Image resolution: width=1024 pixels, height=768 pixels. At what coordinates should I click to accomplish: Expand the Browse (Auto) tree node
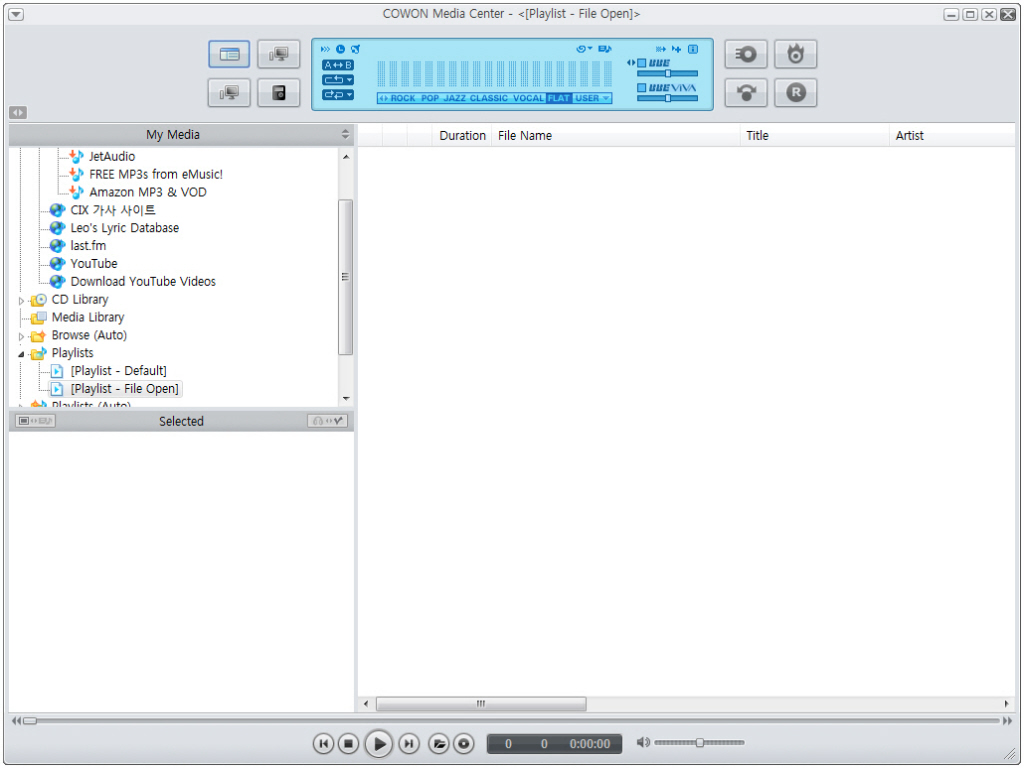[21, 336]
